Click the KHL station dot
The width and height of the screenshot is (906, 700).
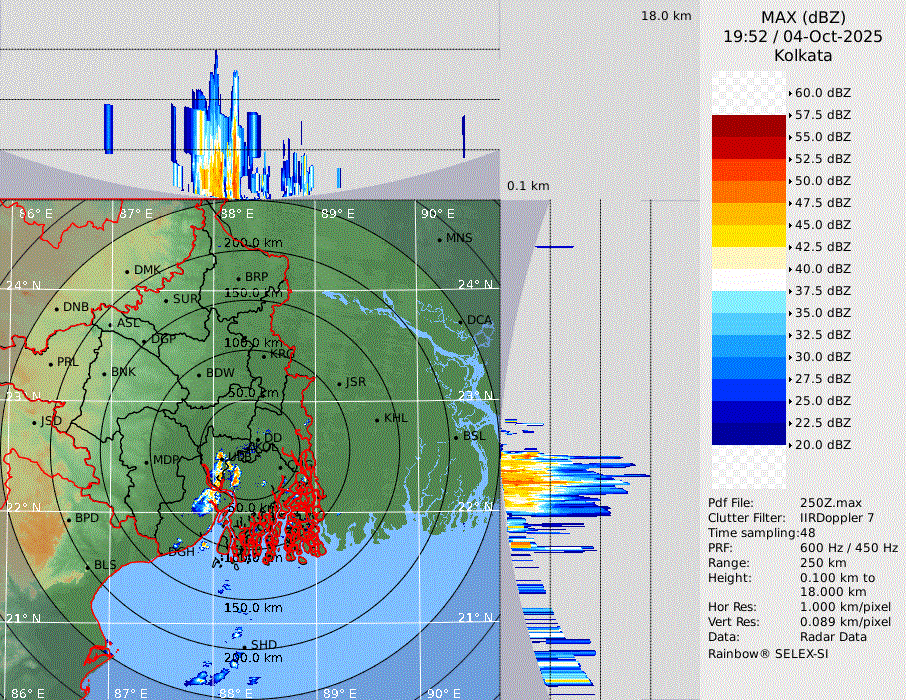point(377,419)
